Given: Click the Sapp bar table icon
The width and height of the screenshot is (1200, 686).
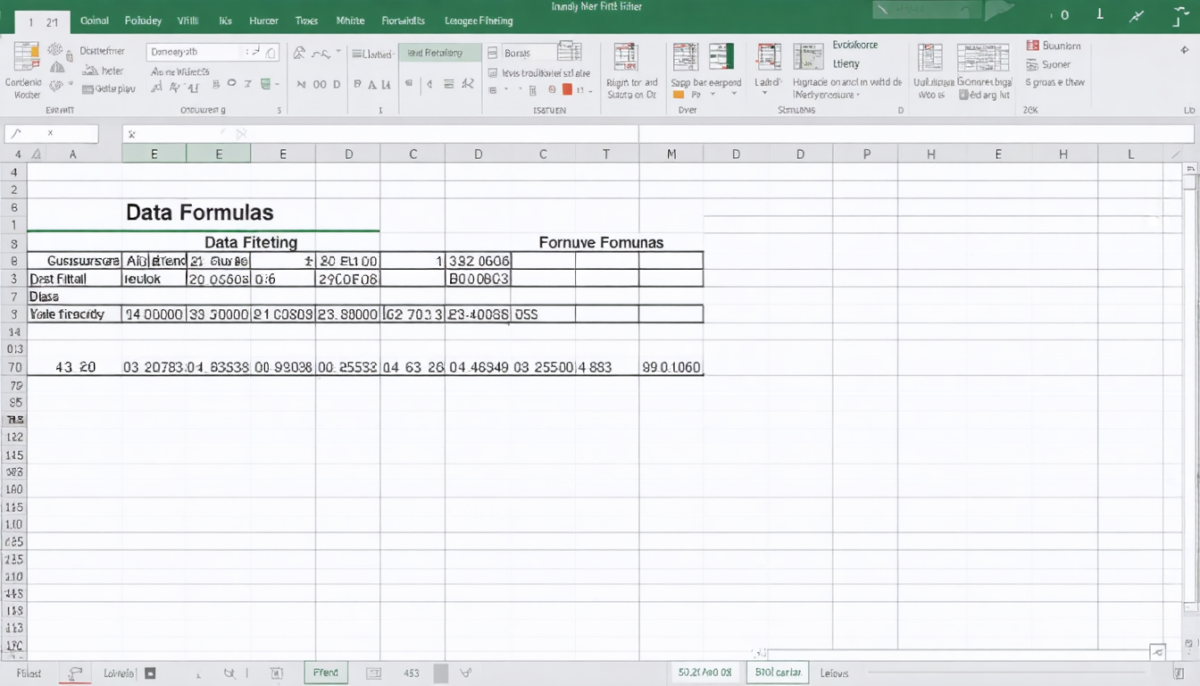Looking at the screenshot, I should (685, 58).
